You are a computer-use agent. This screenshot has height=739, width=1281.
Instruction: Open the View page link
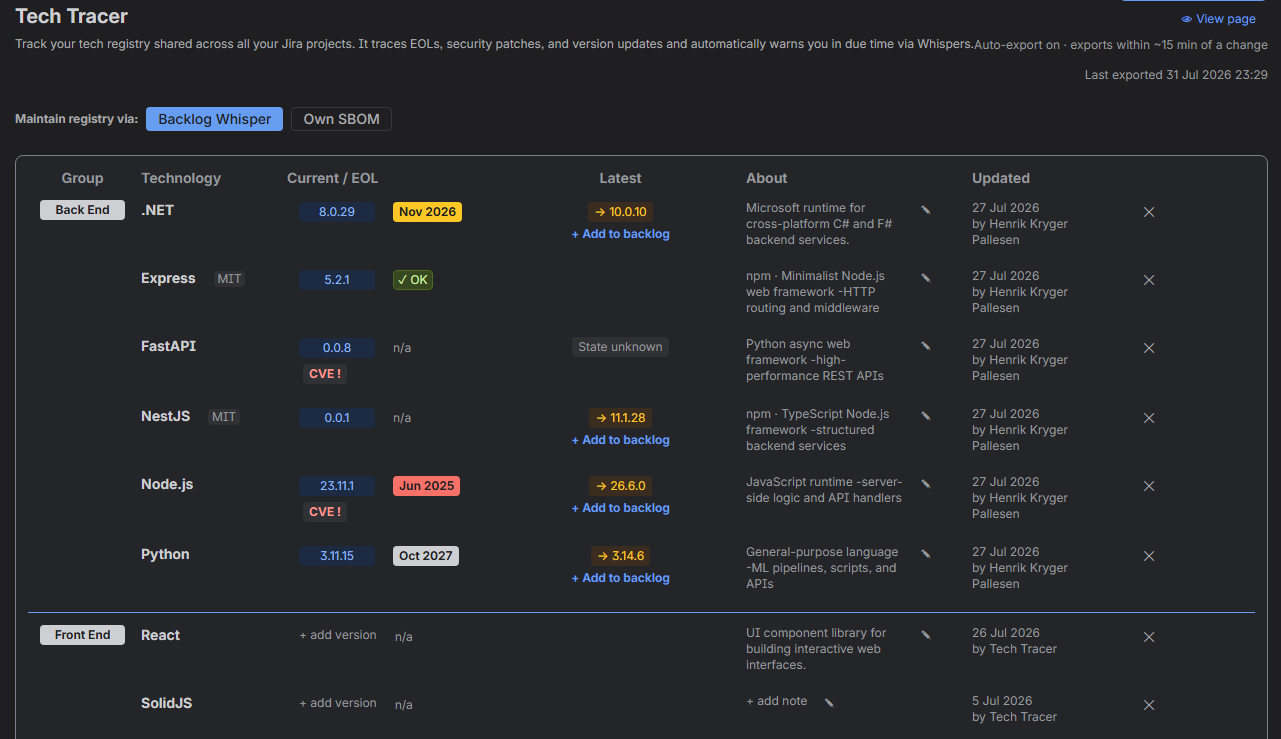1218,19
